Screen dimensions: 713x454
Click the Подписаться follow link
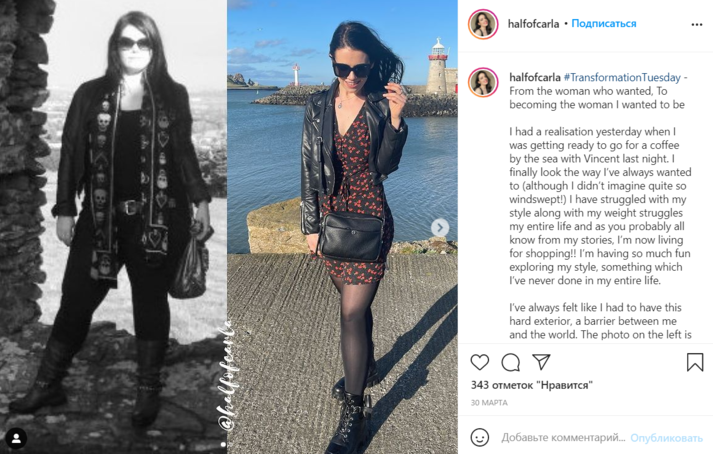(x=603, y=24)
